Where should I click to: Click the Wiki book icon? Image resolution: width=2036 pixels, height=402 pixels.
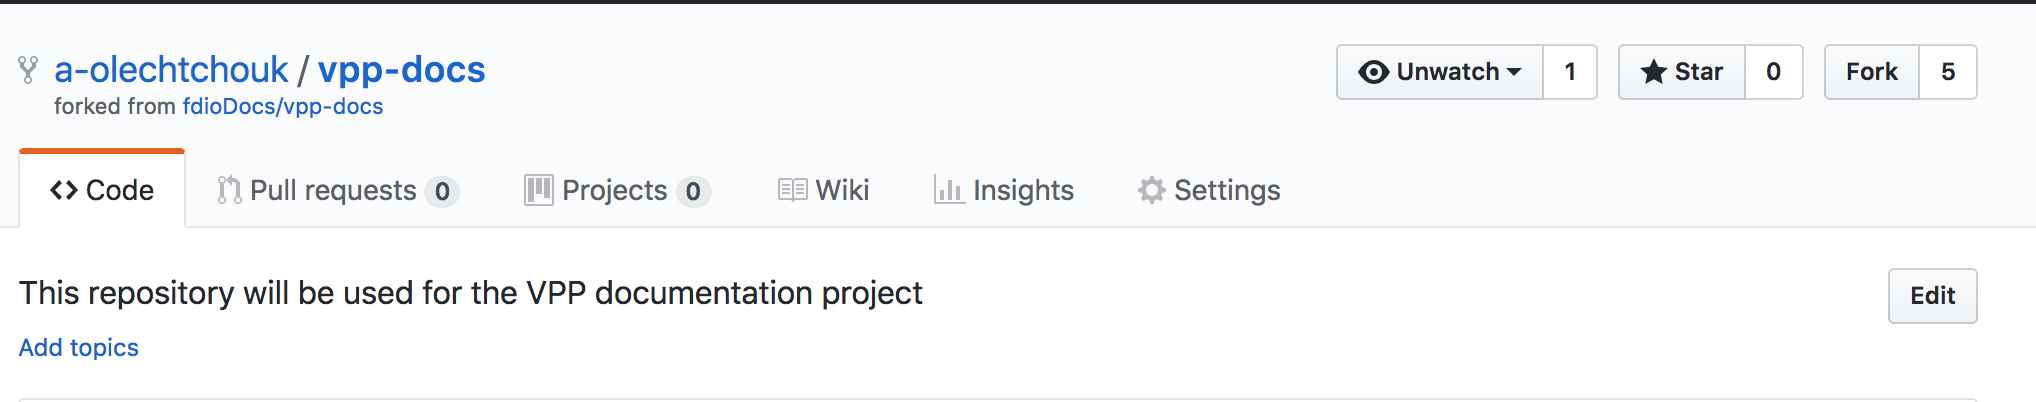pos(792,190)
